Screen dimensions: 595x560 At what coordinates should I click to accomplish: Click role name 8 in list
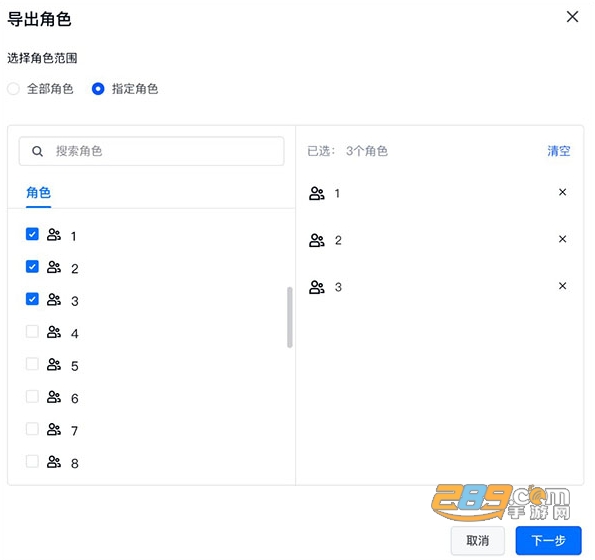74,464
